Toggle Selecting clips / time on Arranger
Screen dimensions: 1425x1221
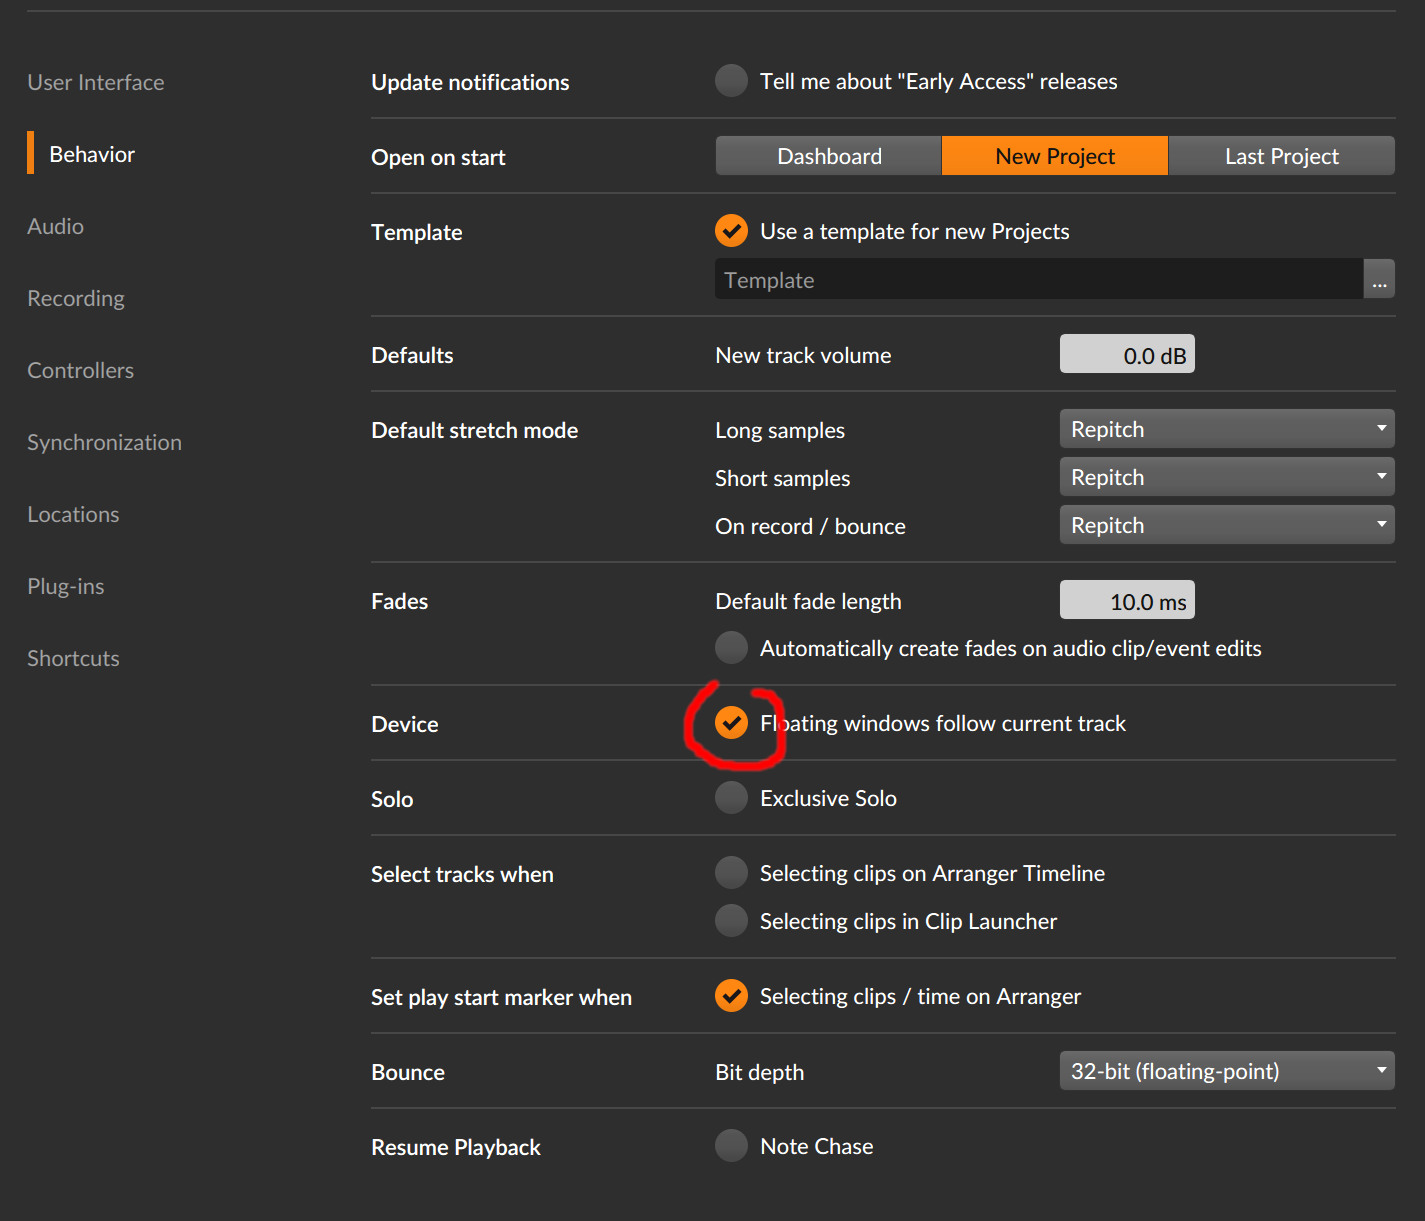pyautogui.click(x=731, y=996)
